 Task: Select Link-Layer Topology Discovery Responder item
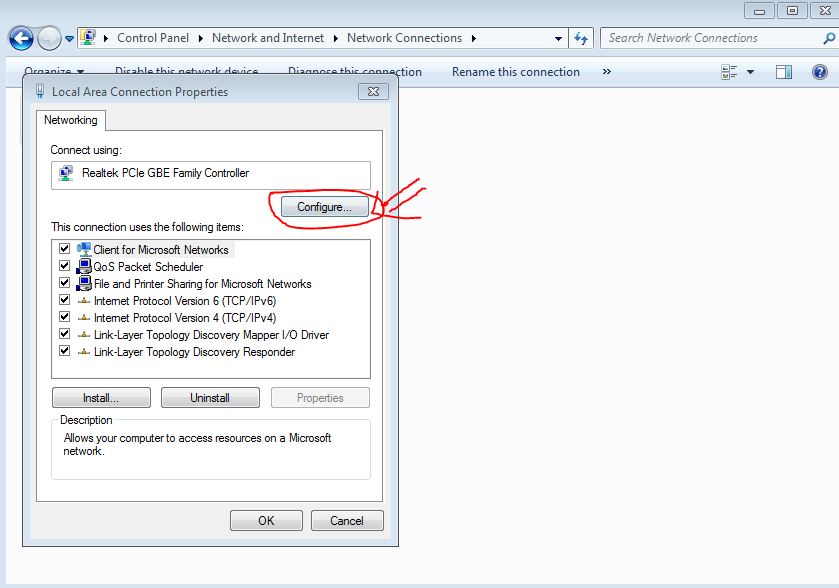pyautogui.click(x=194, y=353)
